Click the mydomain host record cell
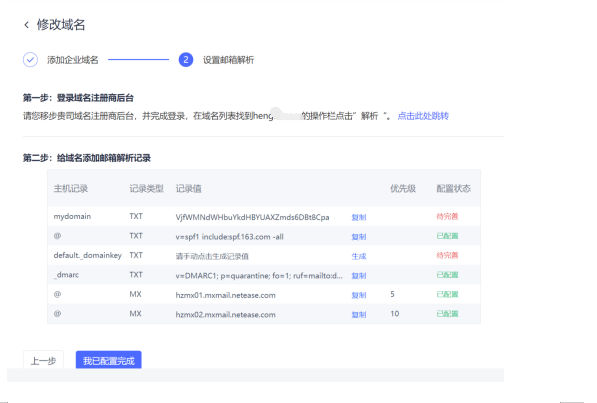The width and height of the screenshot is (597, 403). [x=72, y=216]
